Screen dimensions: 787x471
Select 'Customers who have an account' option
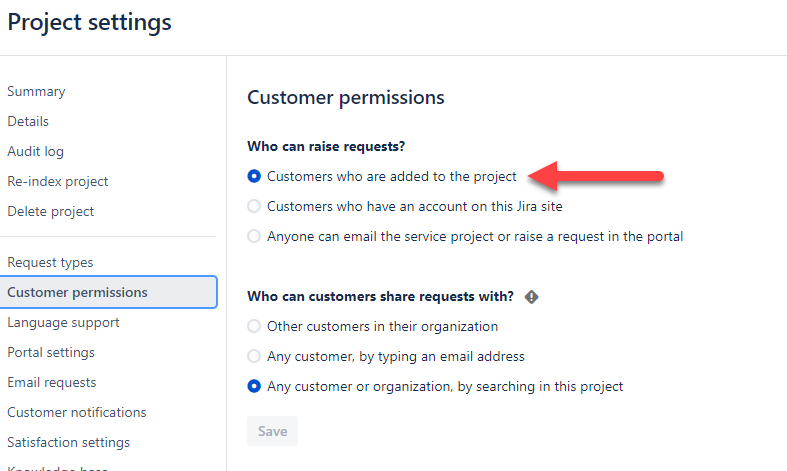tap(254, 207)
